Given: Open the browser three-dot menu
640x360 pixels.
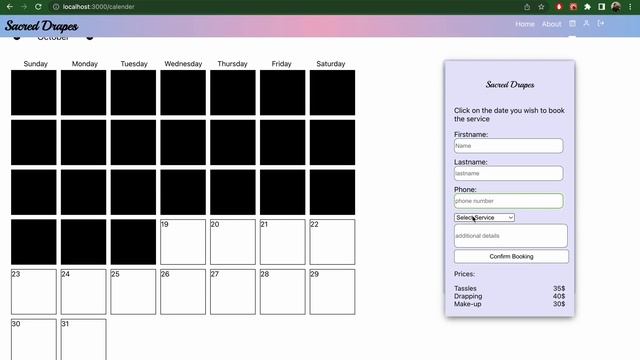Looking at the screenshot, I should [x=630, y=7].
